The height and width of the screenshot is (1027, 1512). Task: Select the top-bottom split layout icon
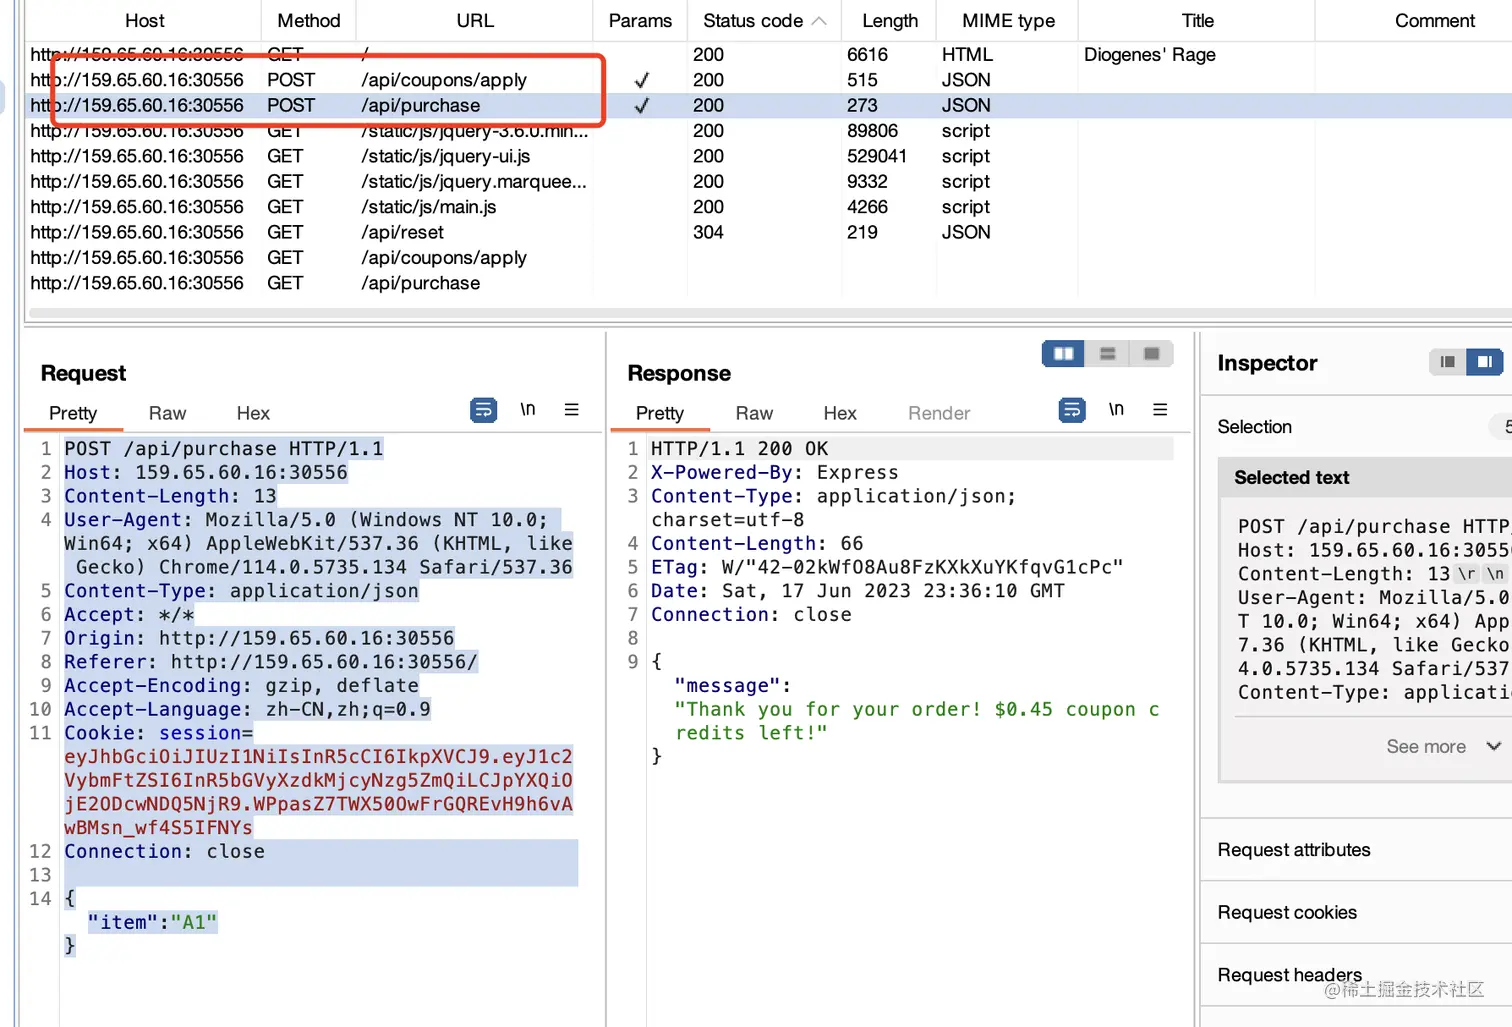tap(1107, 354)
